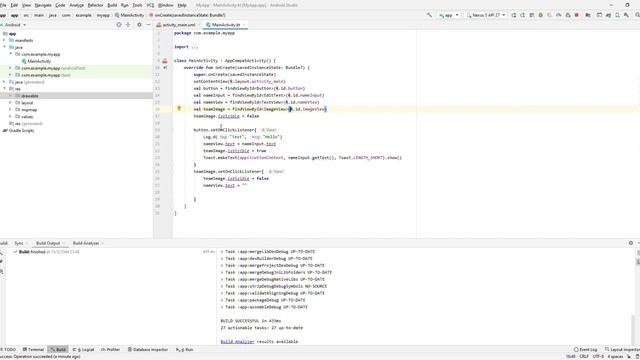Open the Database Inspector tool window
This screenshot has width=640, height=360.
click(x=148, y=350)
